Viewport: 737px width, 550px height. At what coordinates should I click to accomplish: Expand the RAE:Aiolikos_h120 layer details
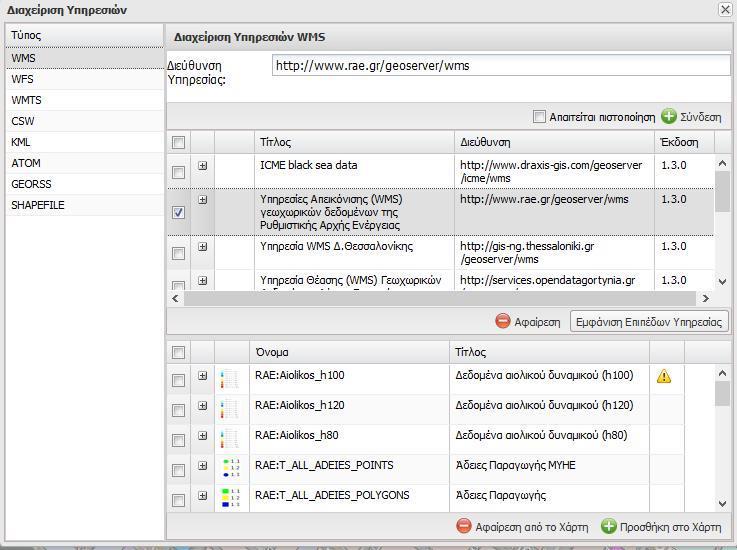[203, 406]
